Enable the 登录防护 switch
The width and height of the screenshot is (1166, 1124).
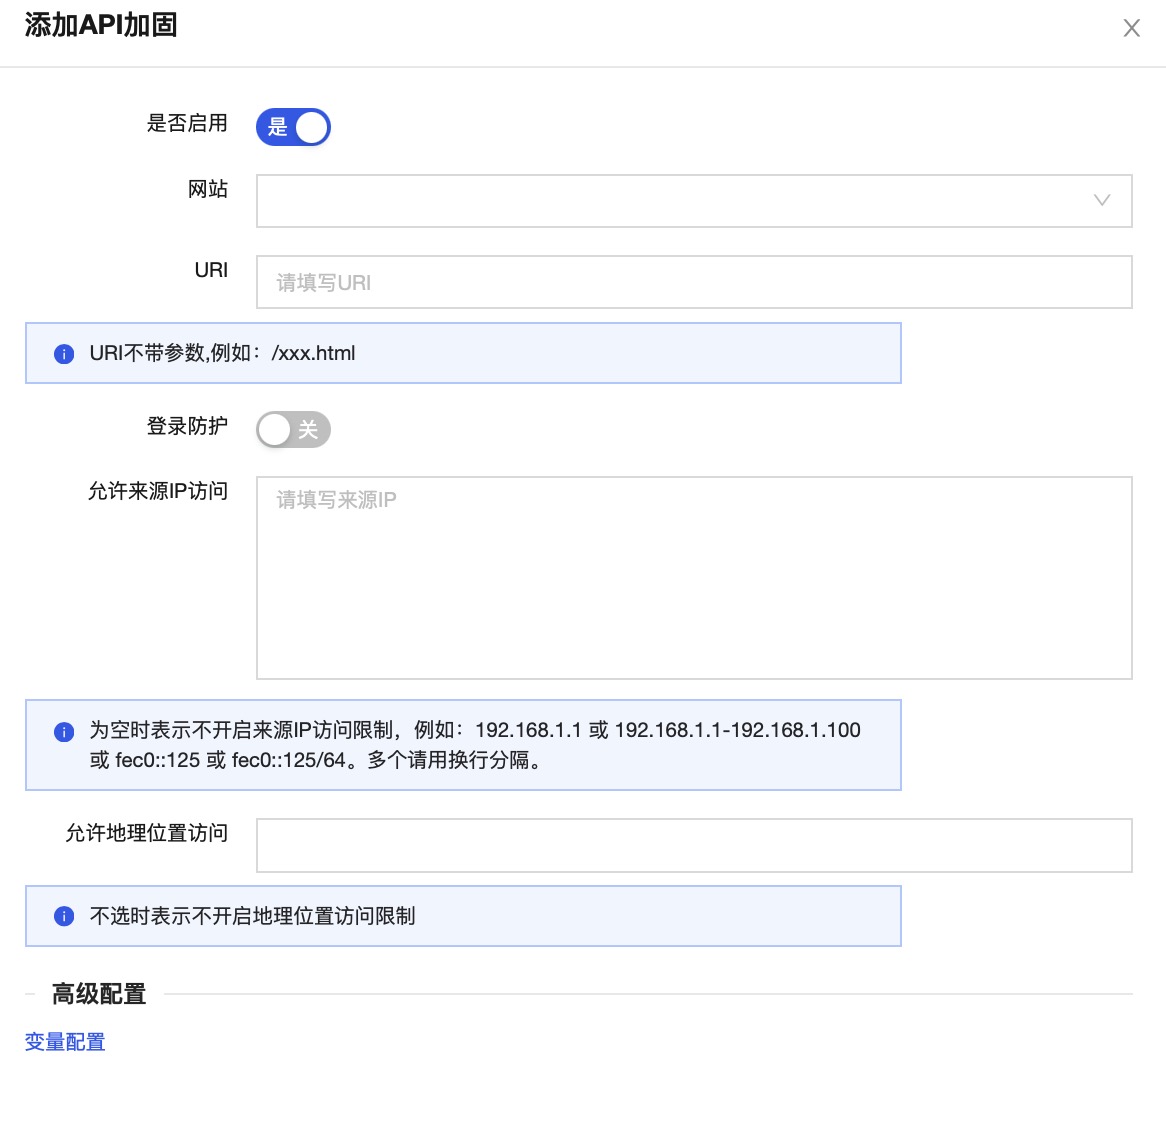(293, 430)
